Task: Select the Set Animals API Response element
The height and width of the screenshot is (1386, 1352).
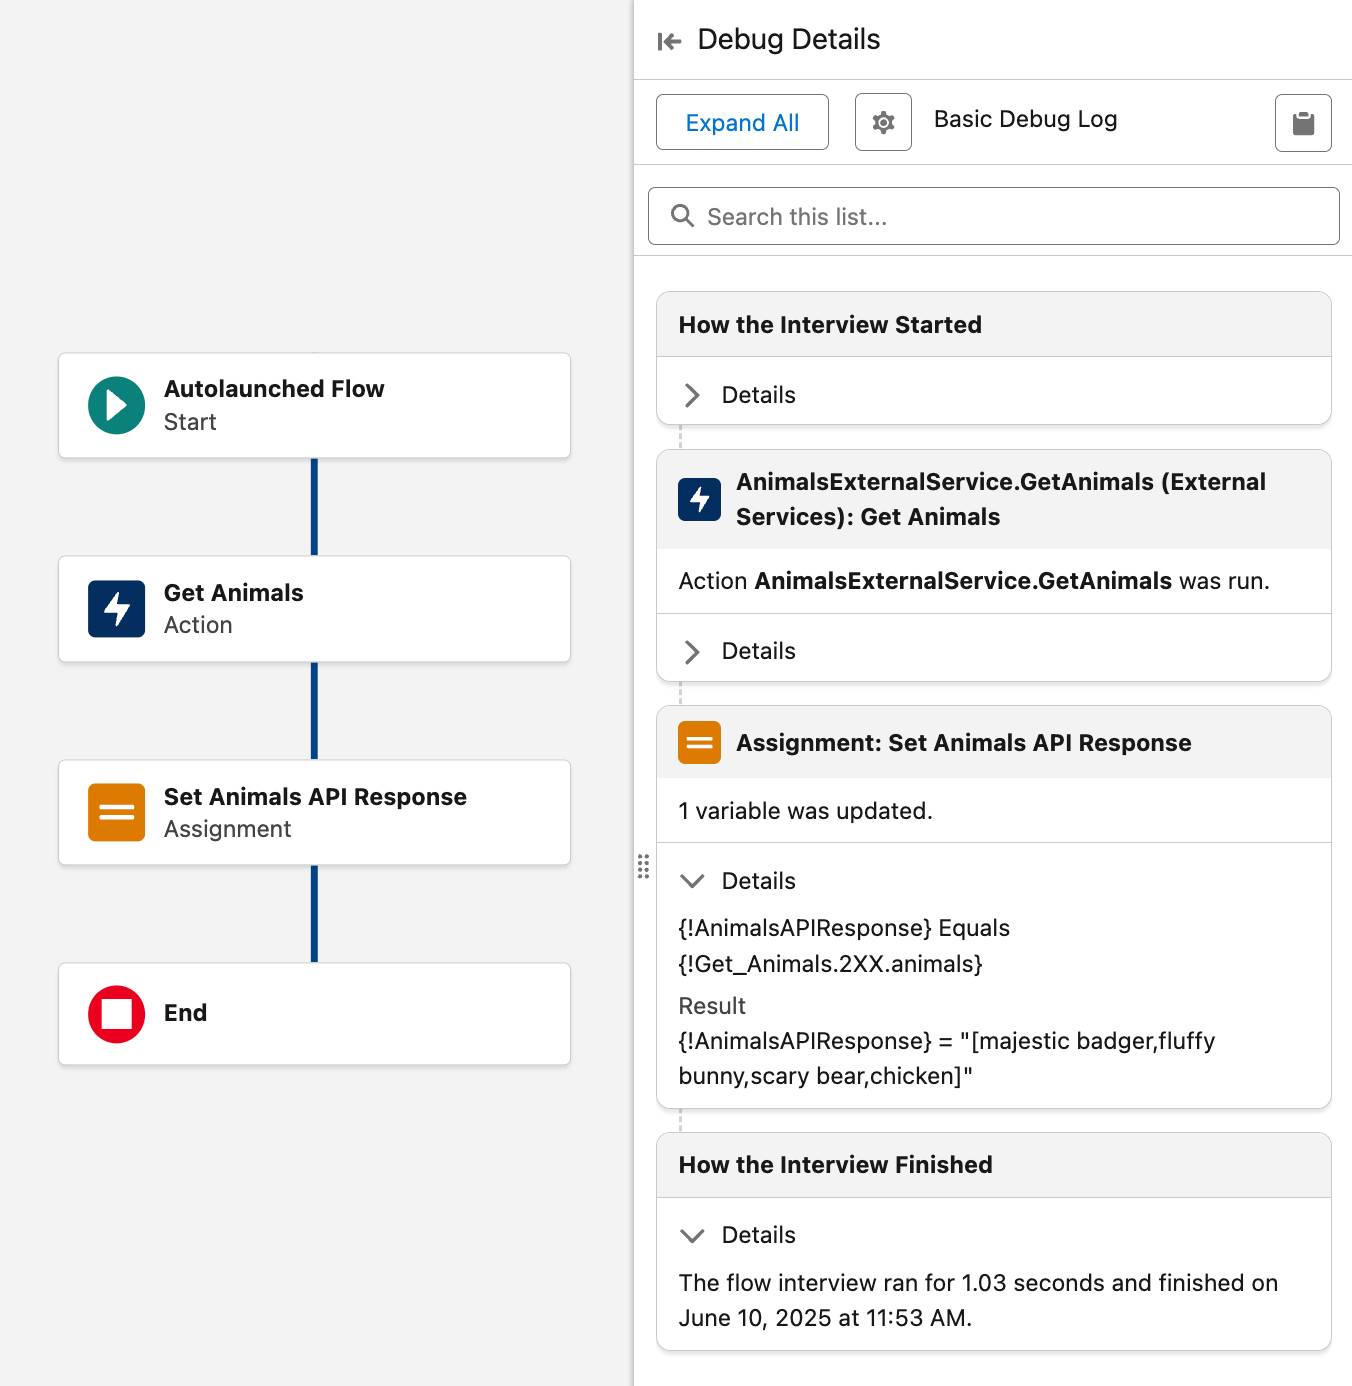Action: [x=314, y=812]
